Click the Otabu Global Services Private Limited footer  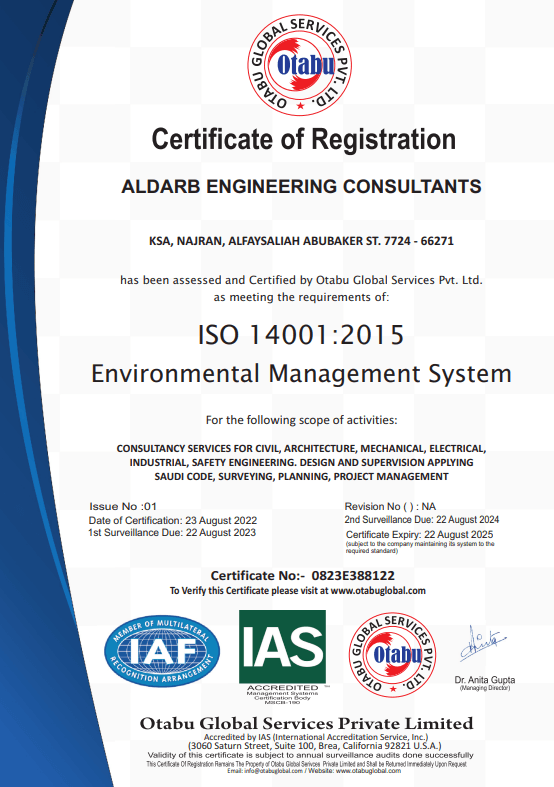tap(307, 724)
